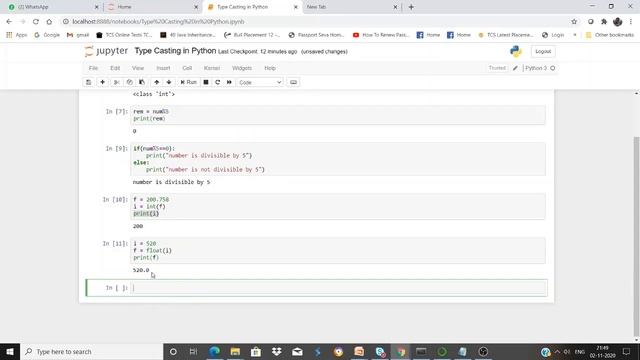This screenshot has height=360, width=640.
Task: Open the Cell menu
Action: point(187,68)
